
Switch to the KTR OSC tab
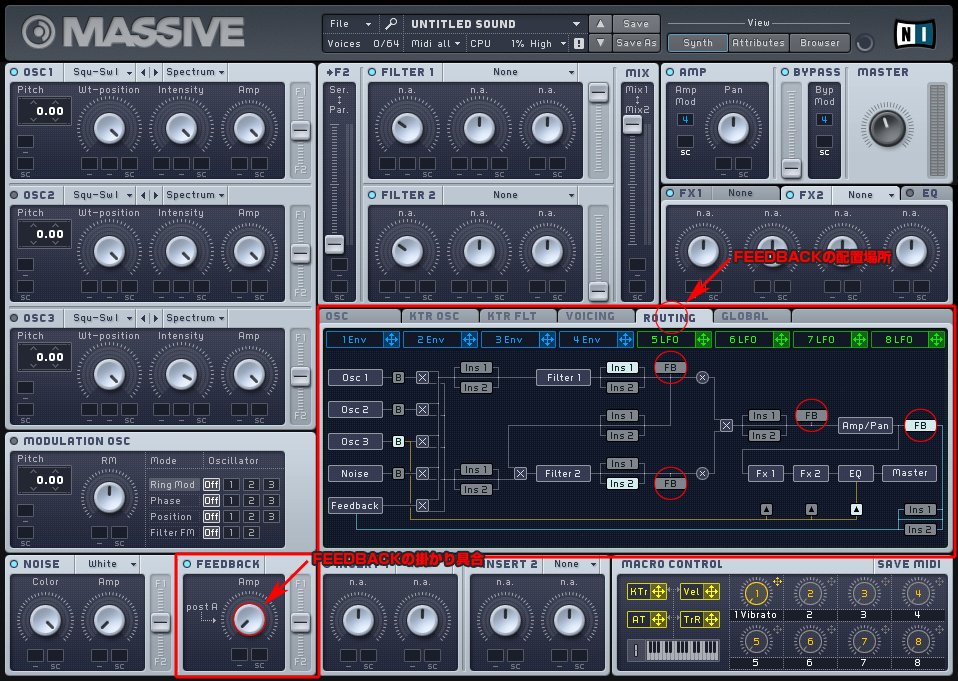coord(440,316)
